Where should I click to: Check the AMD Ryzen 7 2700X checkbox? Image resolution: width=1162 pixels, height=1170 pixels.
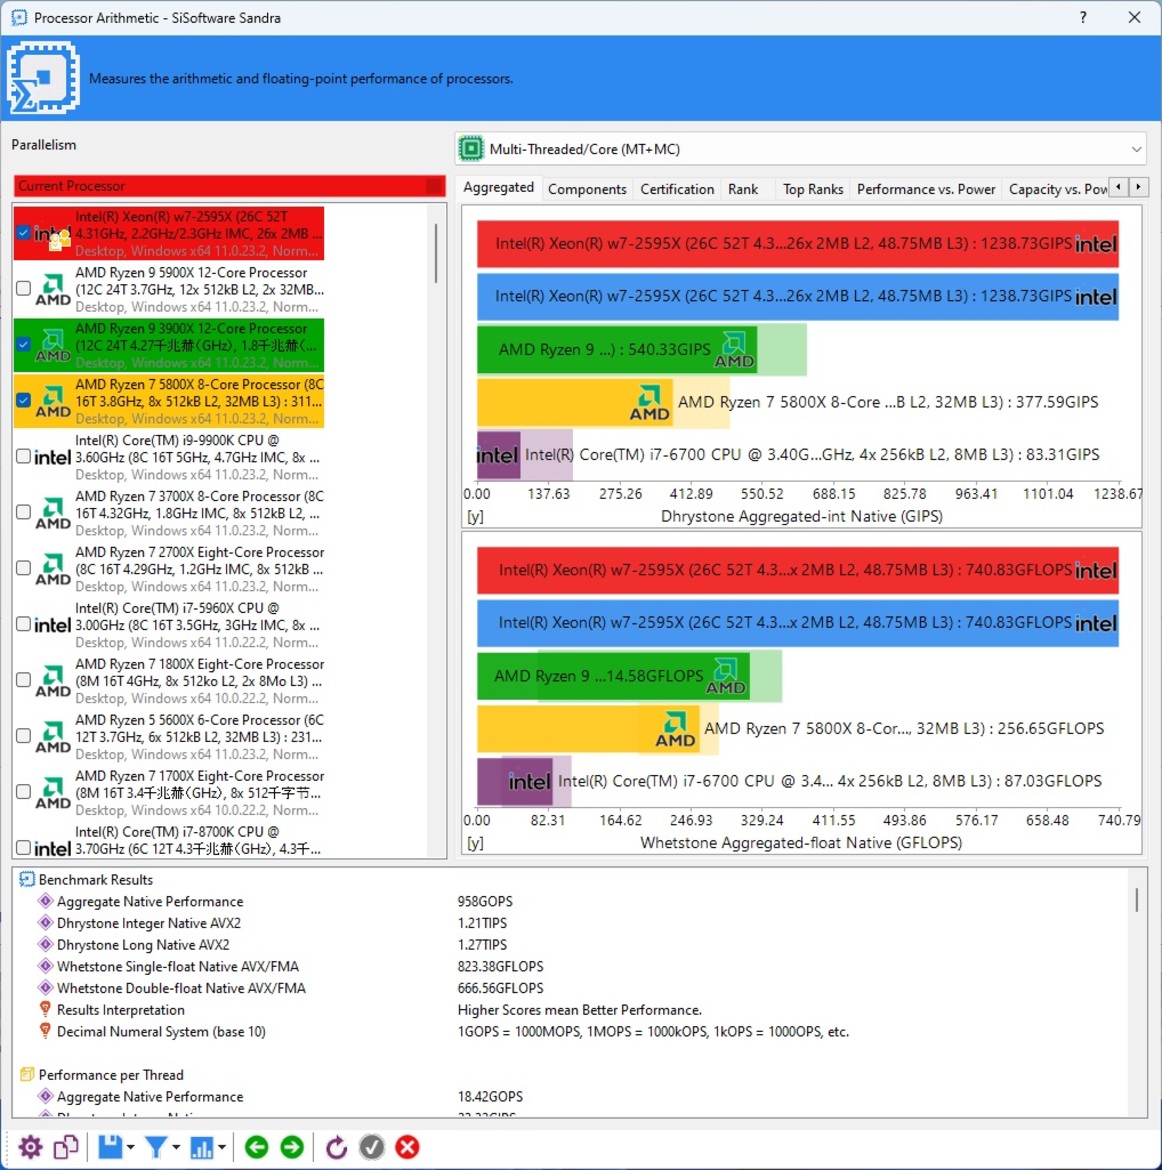23,568
